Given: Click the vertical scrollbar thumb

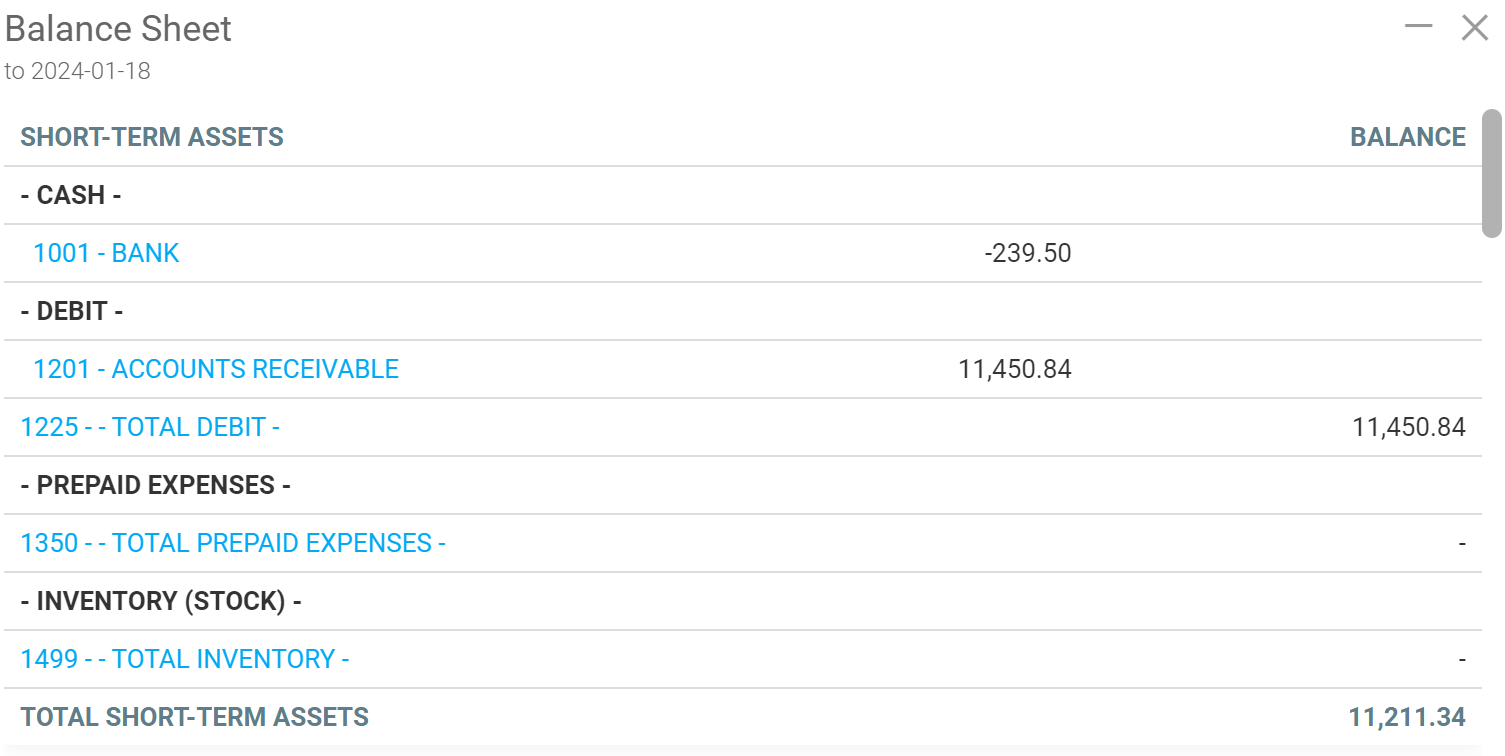Looking at the screenshot, I should click(1491, 172).
